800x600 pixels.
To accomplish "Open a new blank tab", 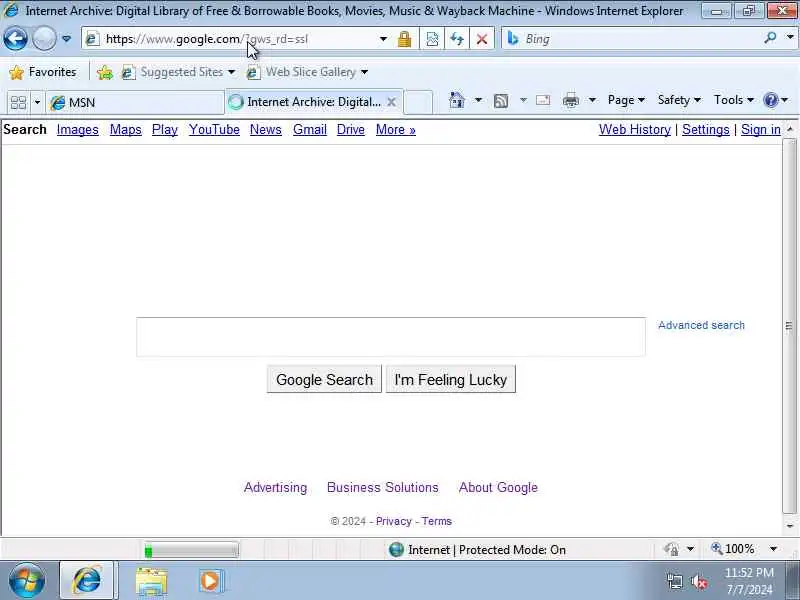I will point(418,102).
